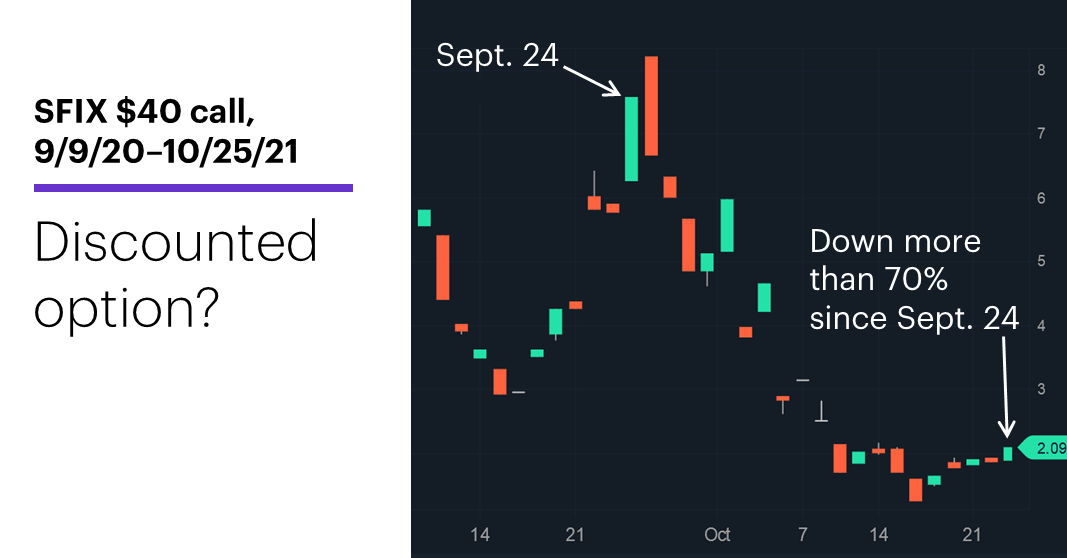1067x558 pixels.
Task: Click the last green candle near 2.09
Action: pos(1008,453)
